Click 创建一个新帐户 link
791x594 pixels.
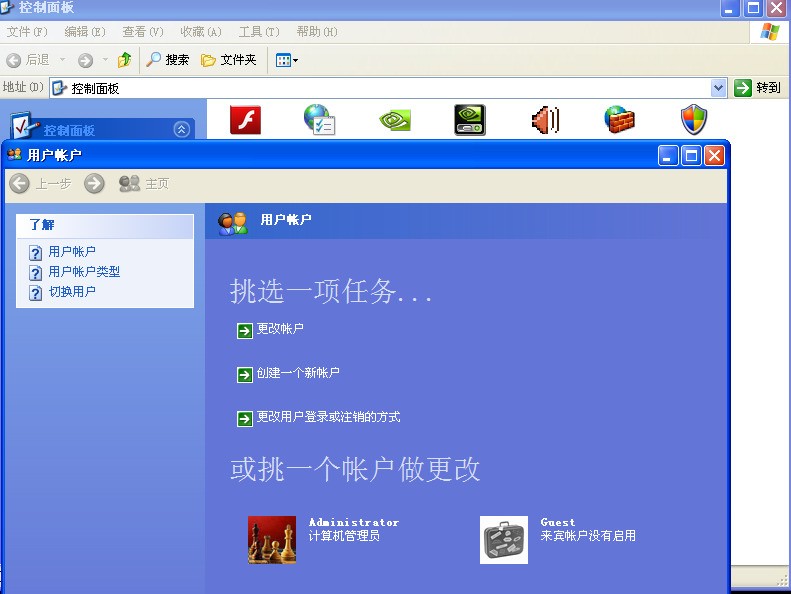pyautogui.click(x=297, y=373)
